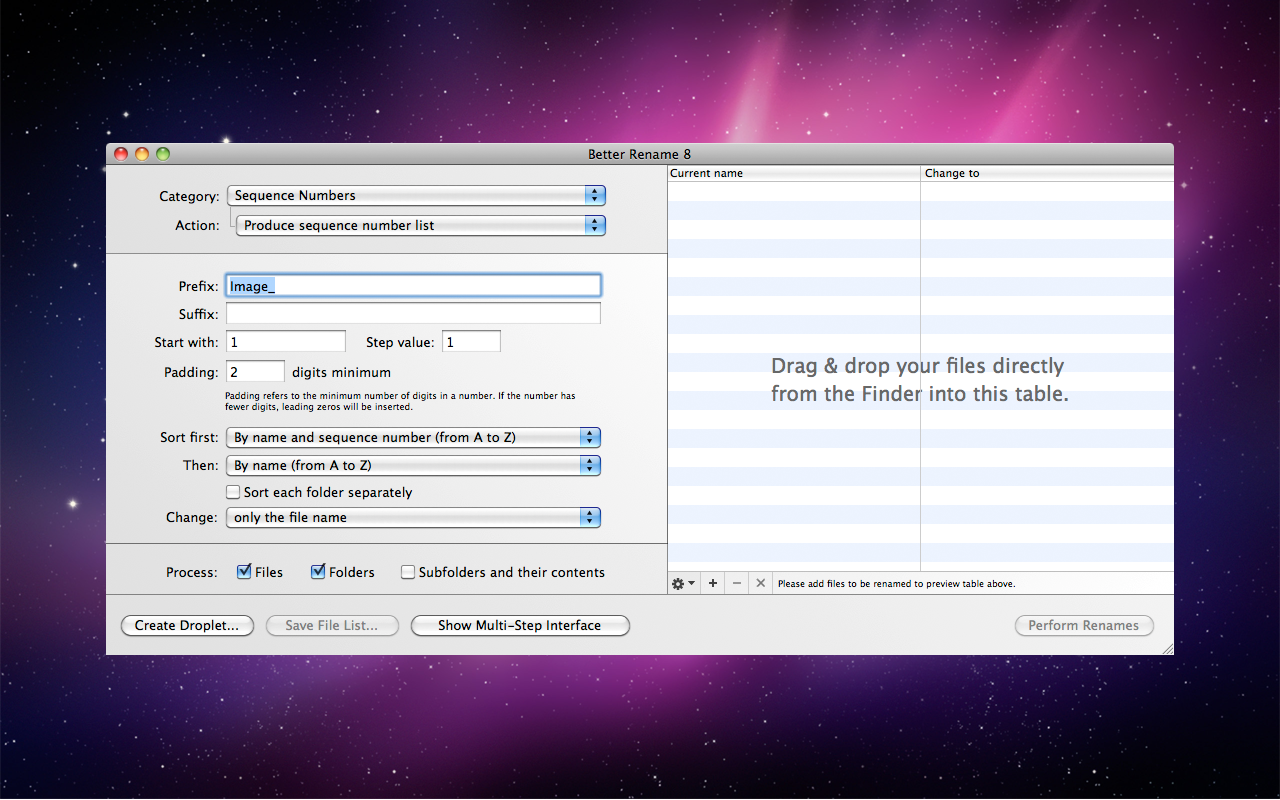Minimize the Better Rename window
The height and width of the screenshot is (800, 1280).
(x=142, y=154)
